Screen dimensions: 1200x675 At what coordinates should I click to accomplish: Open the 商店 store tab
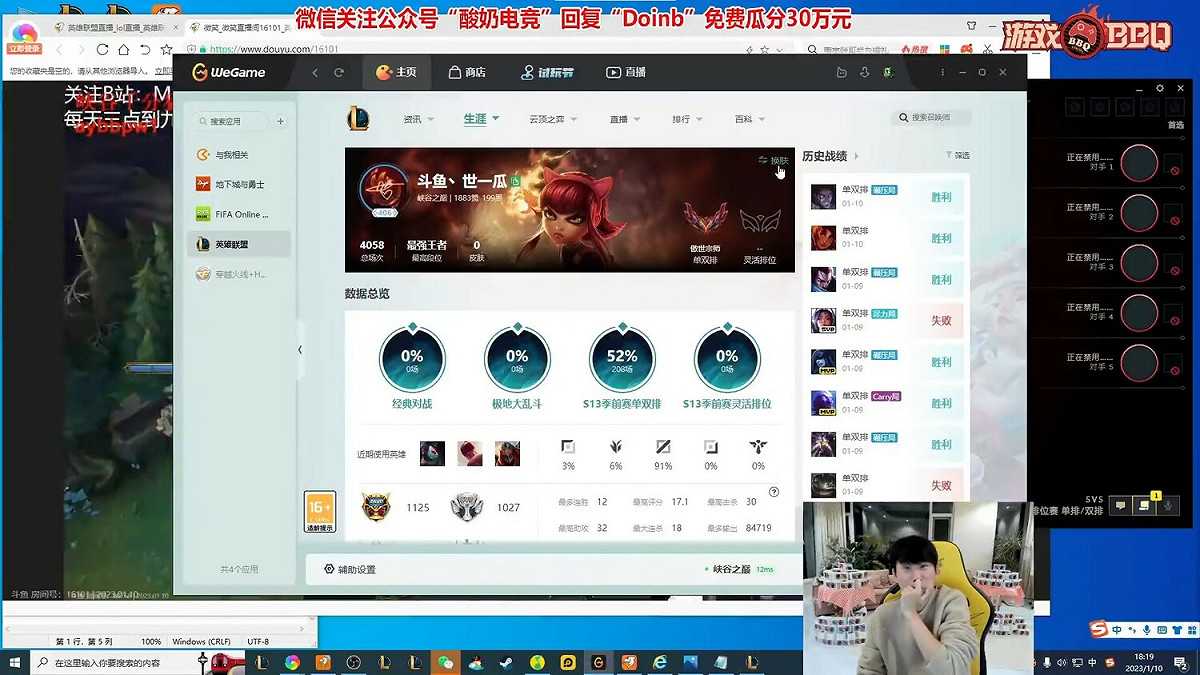(467, 72)
